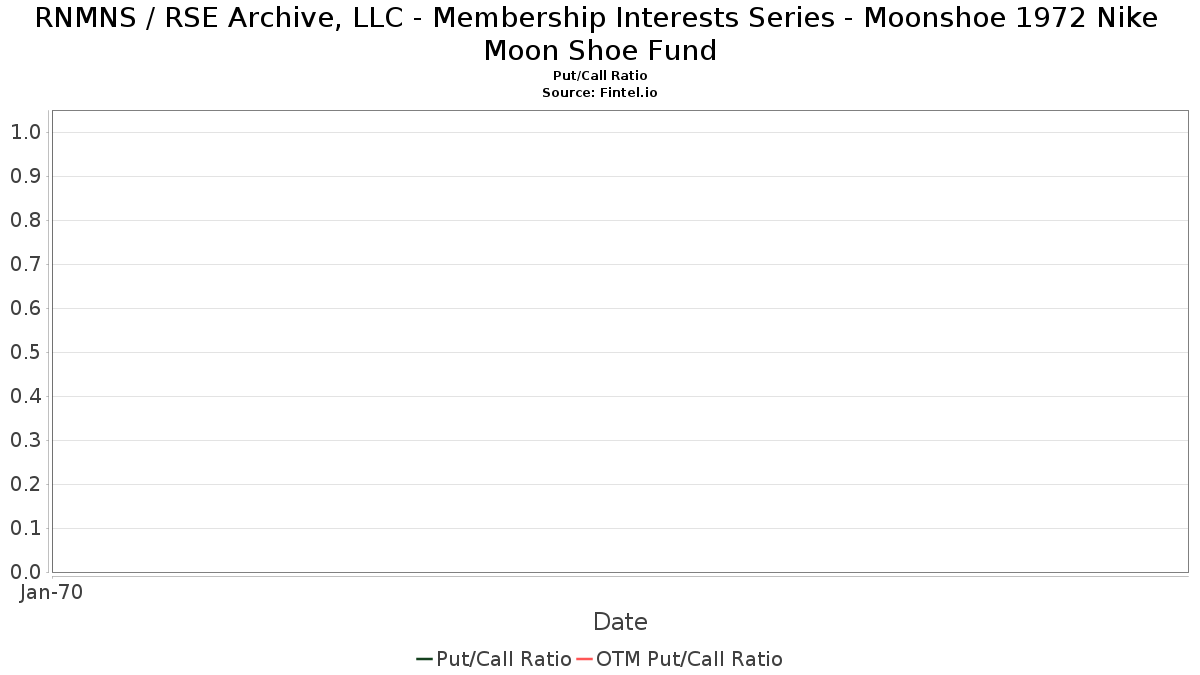Select the 0.6 y-axis tick label

click(x=25, y=308)
